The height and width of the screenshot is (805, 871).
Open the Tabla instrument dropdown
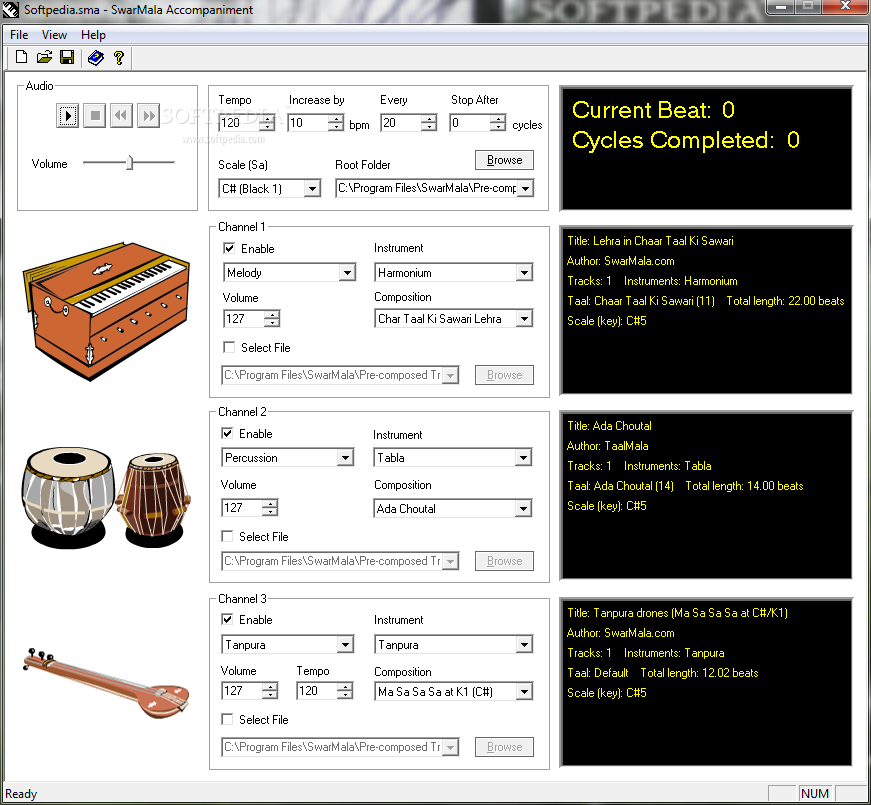tap(523, 458)
